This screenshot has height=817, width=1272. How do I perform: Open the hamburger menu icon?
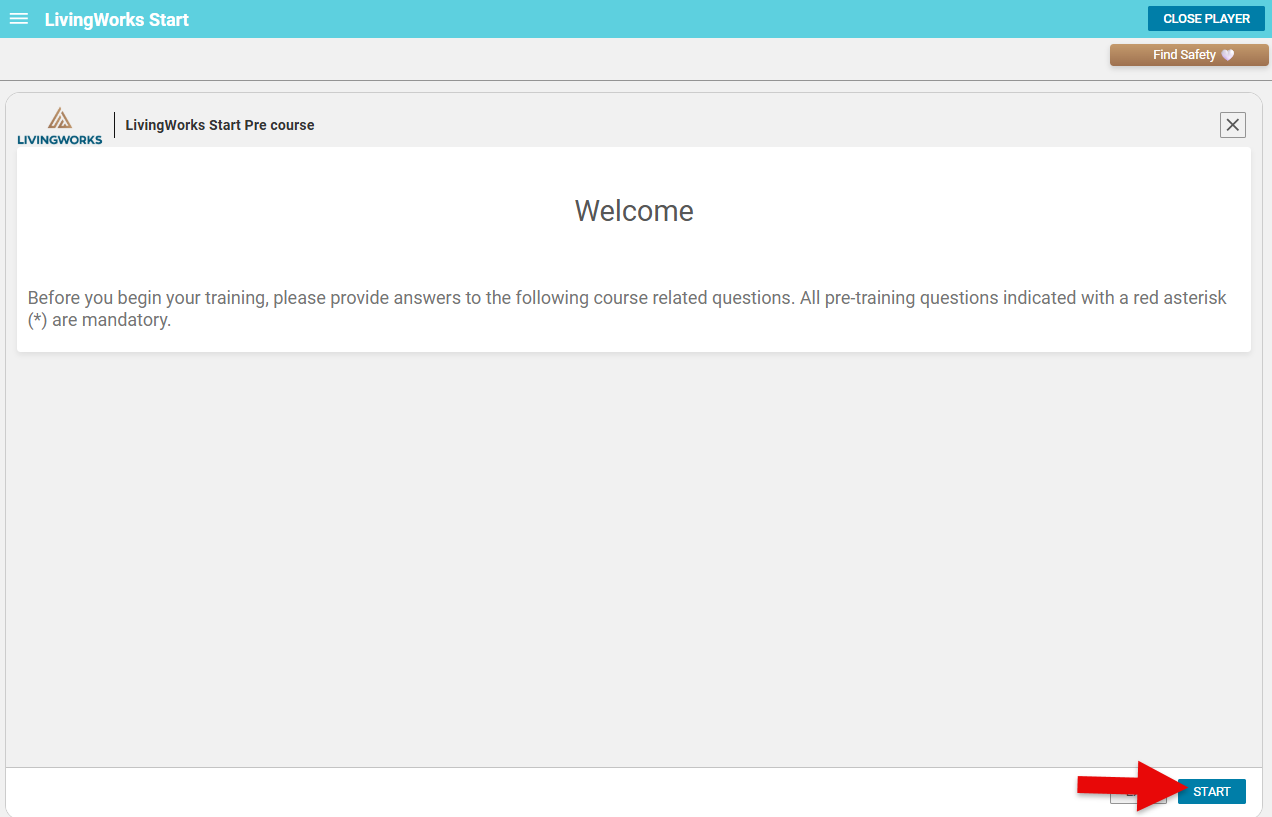[x=19, y=19]
